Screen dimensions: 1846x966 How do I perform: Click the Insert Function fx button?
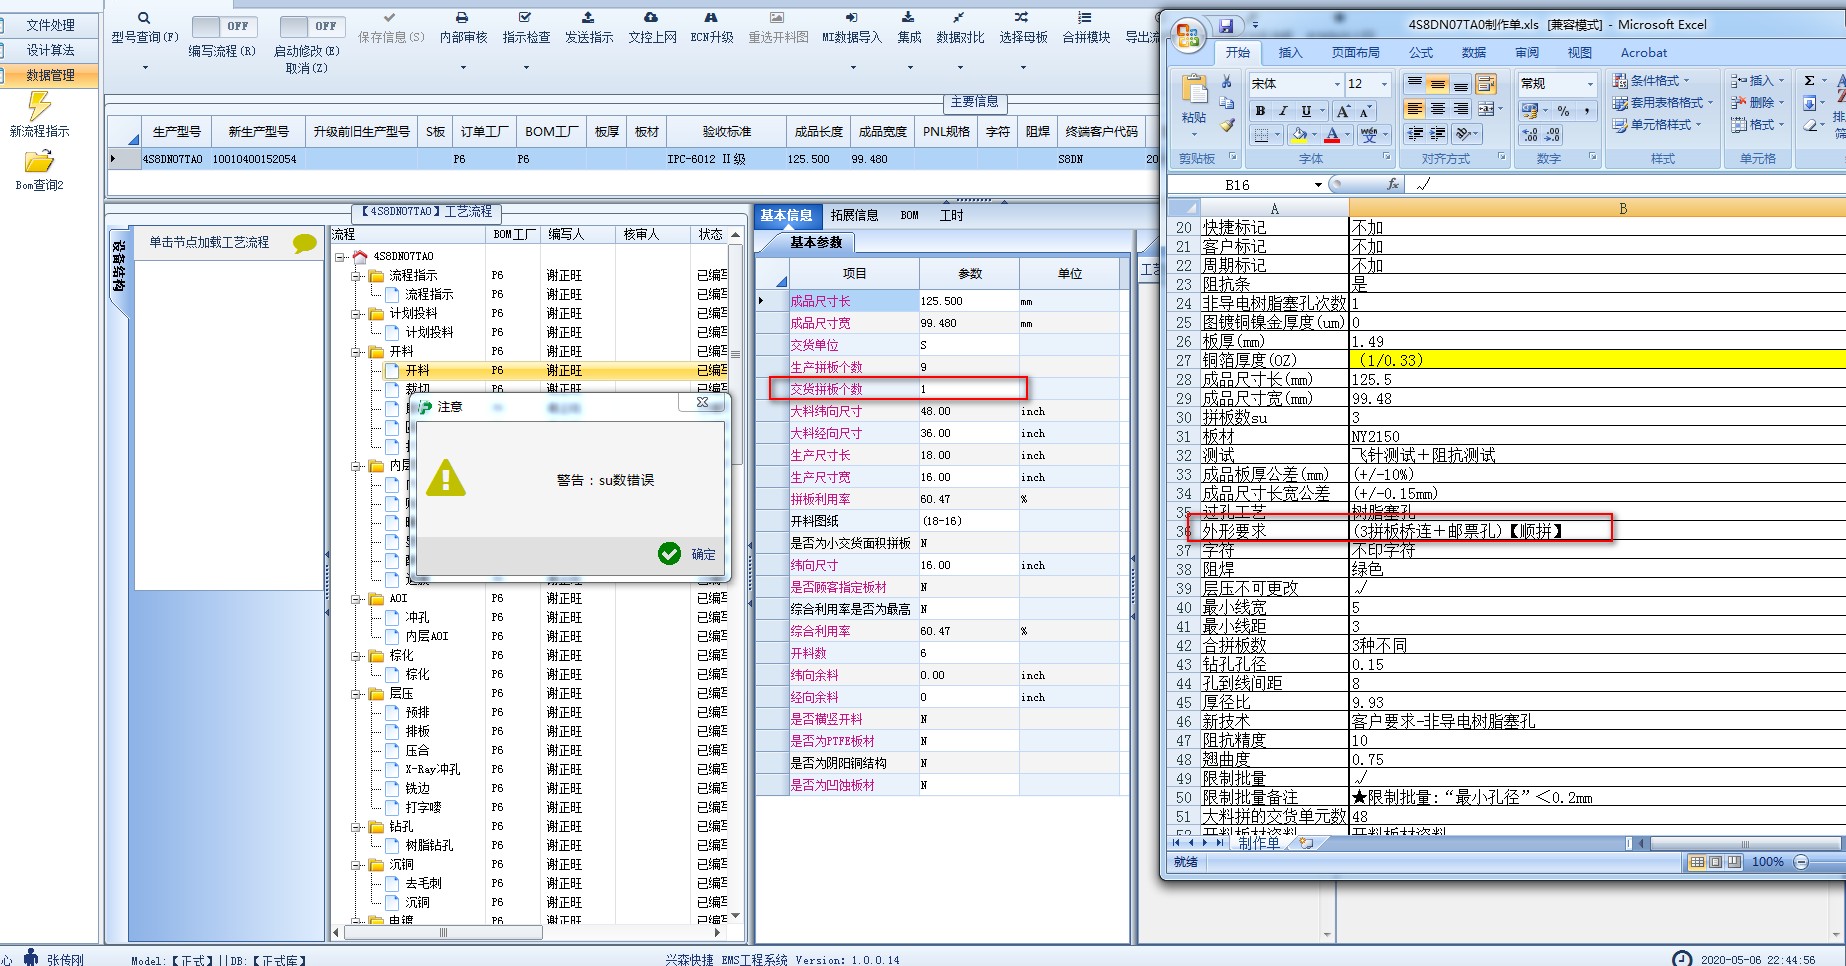(1393, 184)
